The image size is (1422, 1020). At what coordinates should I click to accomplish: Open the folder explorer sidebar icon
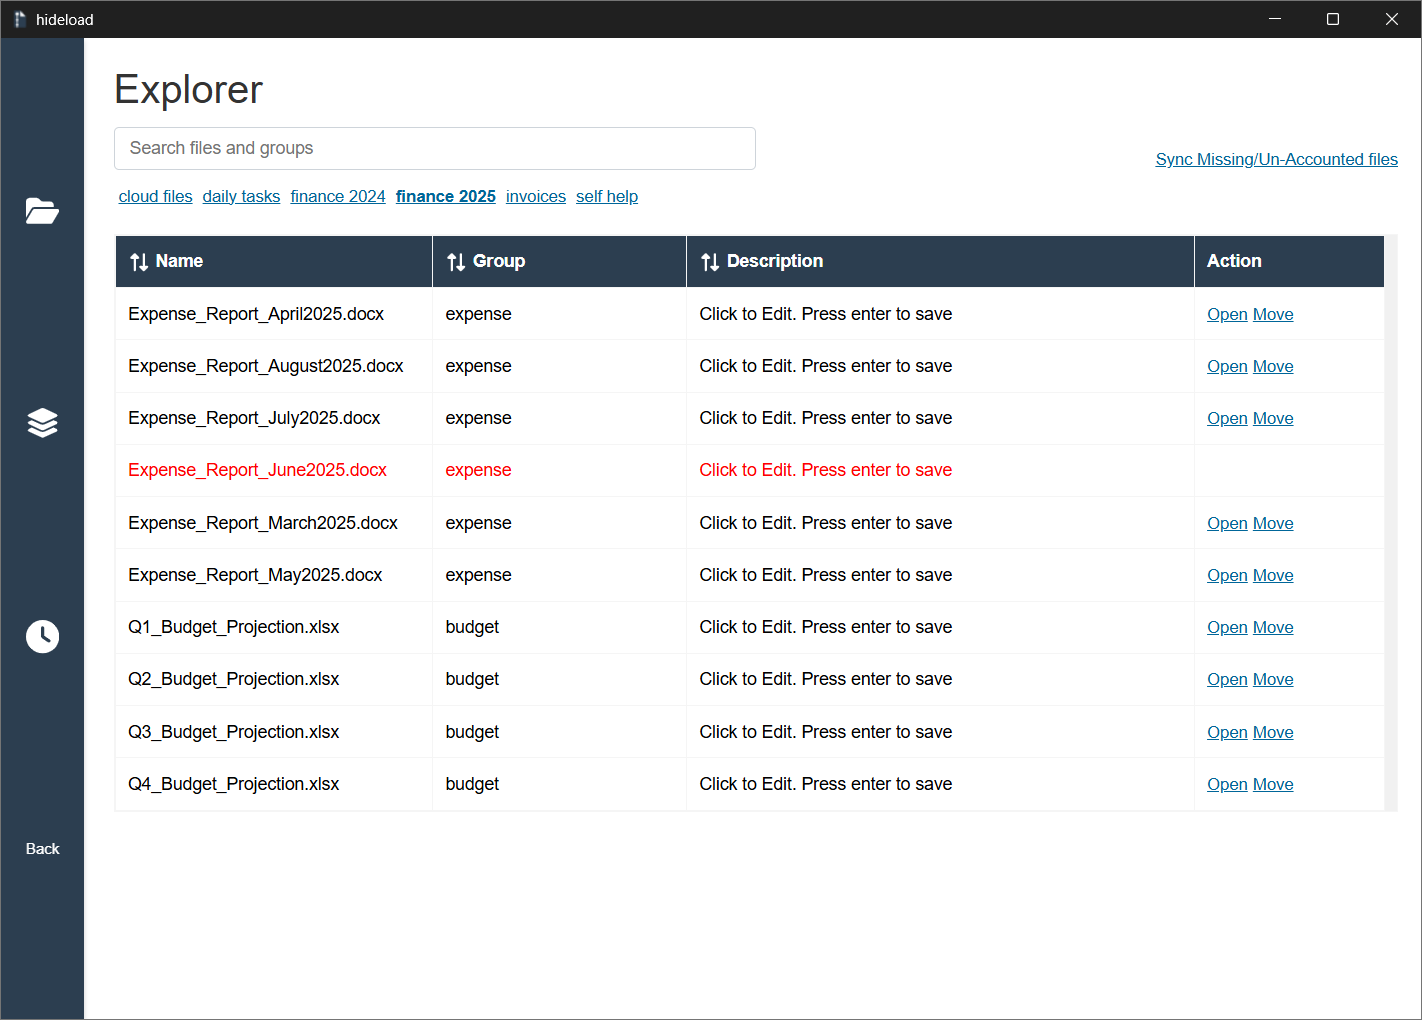pyautogui.click(x=42, y=211)
